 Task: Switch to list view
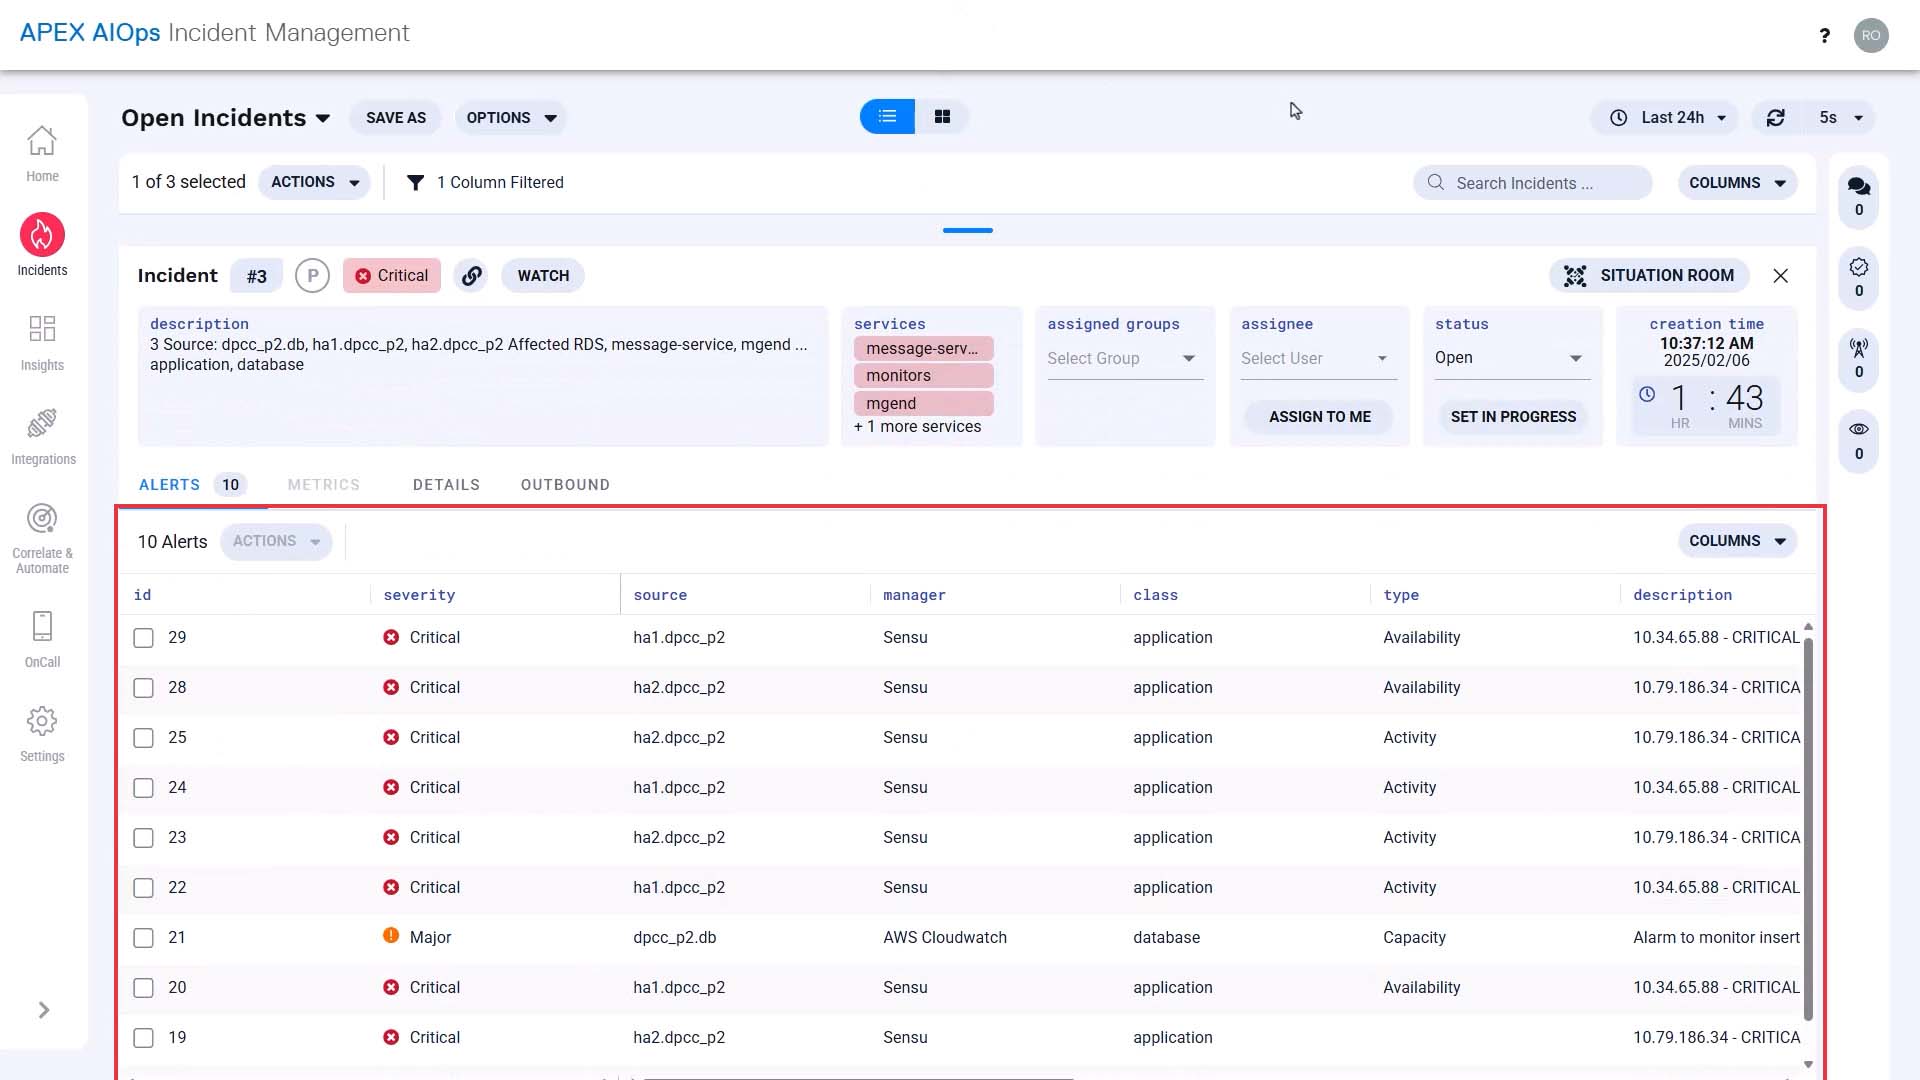click(x=887, y=117)
